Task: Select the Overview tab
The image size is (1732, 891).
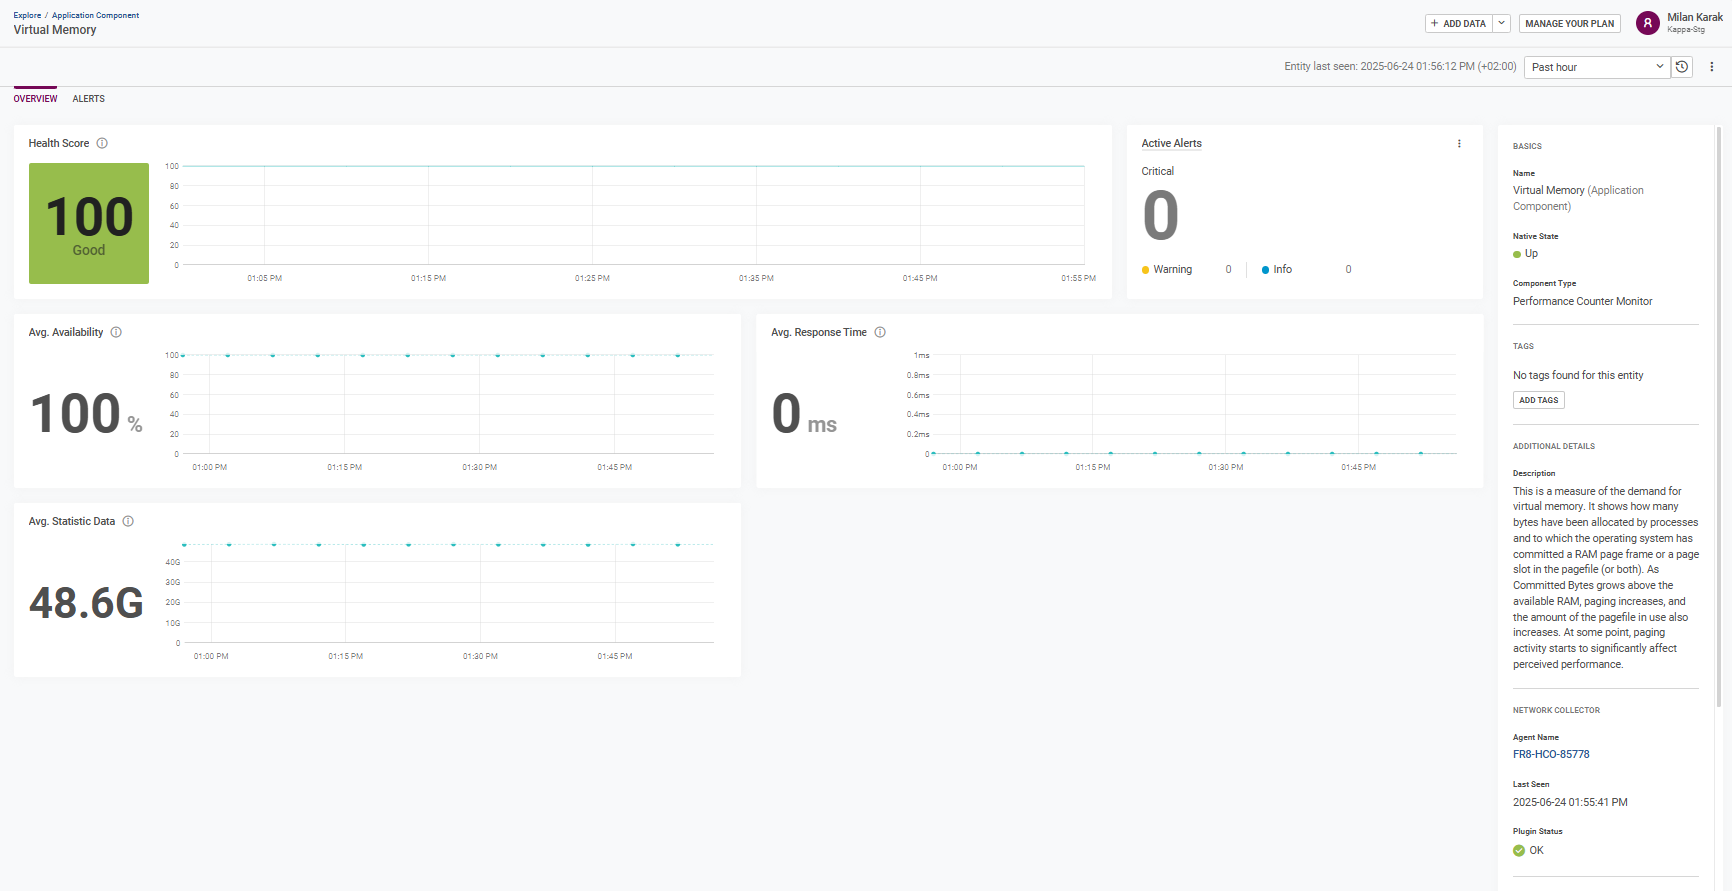Action: pos(35,99)
